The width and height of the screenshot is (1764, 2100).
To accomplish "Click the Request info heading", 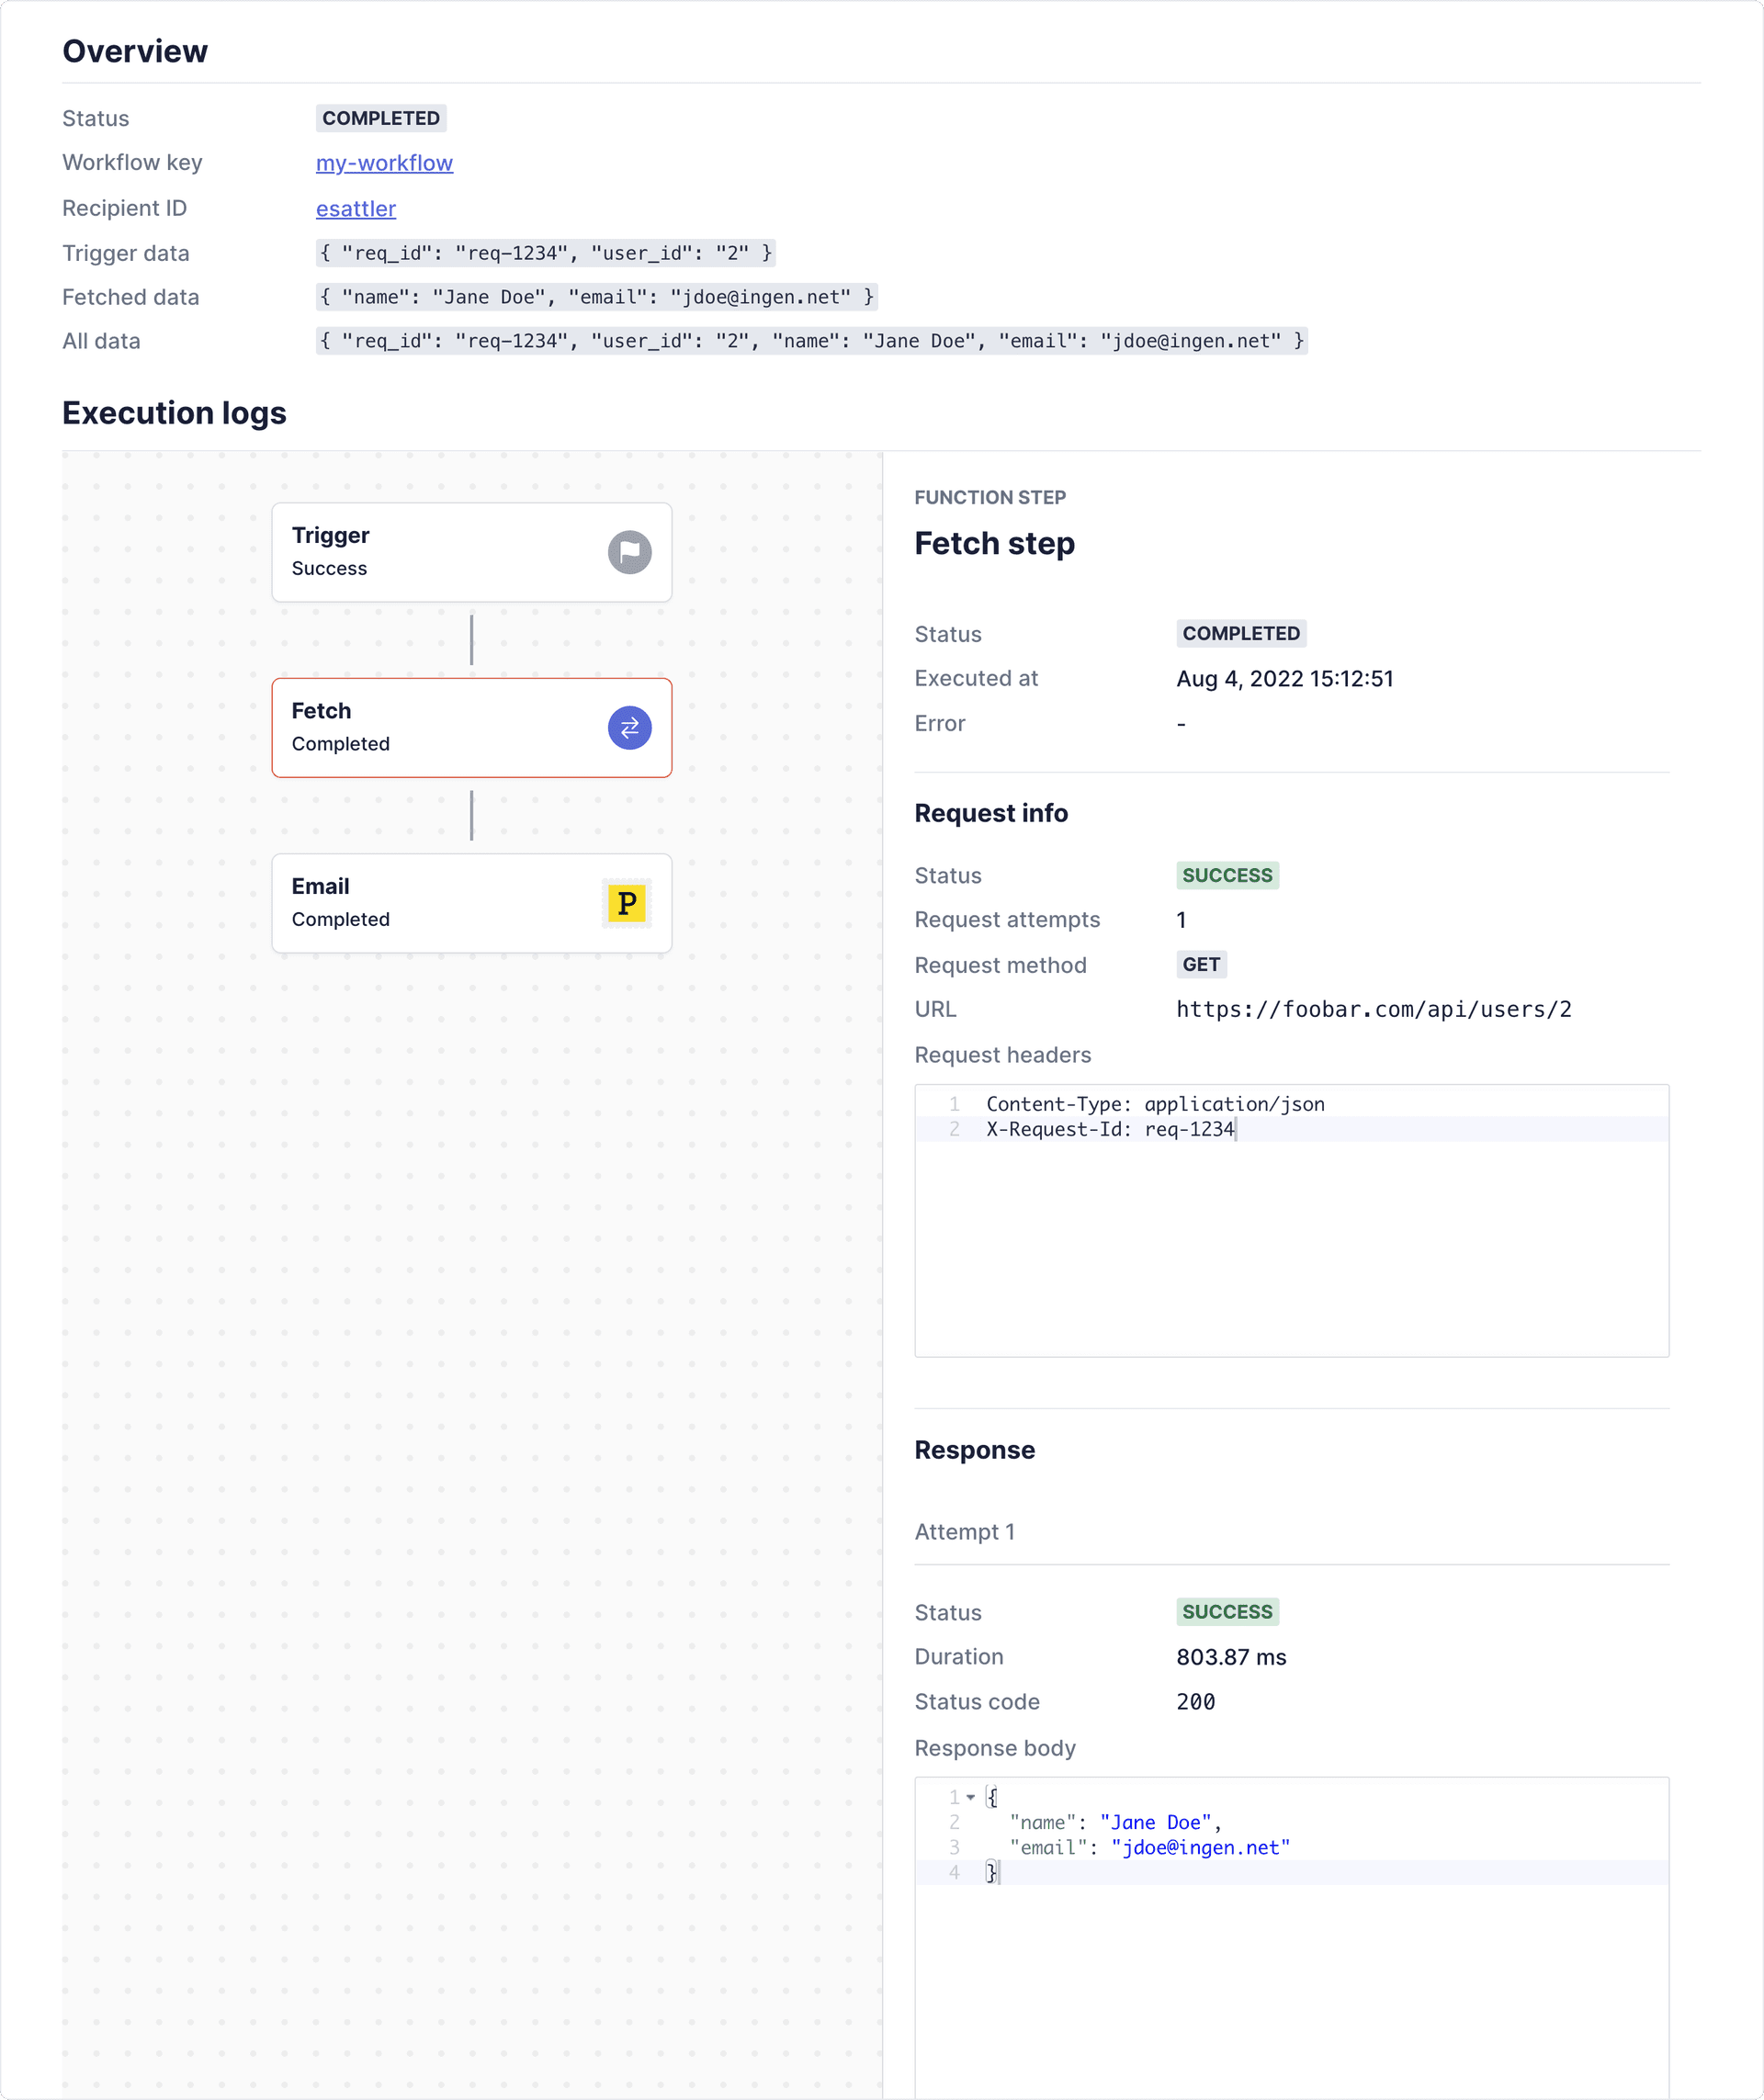I will 991,813.
